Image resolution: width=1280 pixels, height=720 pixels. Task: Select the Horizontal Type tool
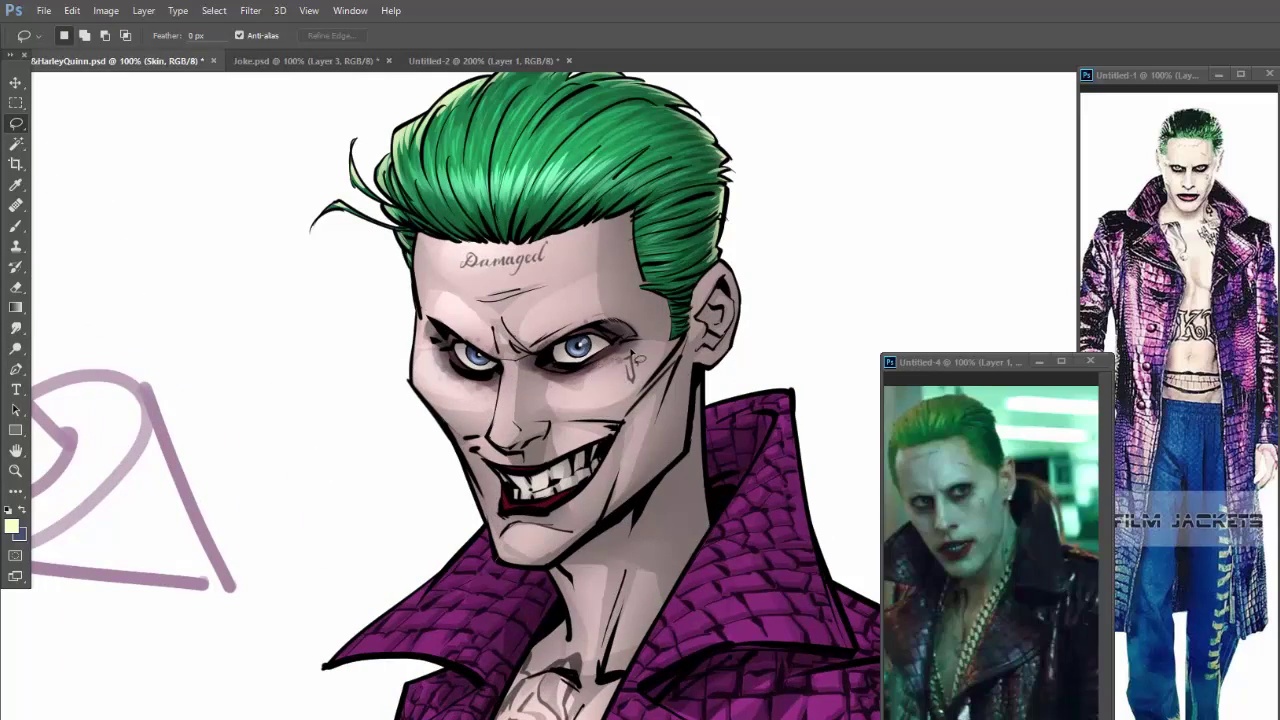pyautogui.click(x=16, y=389)
